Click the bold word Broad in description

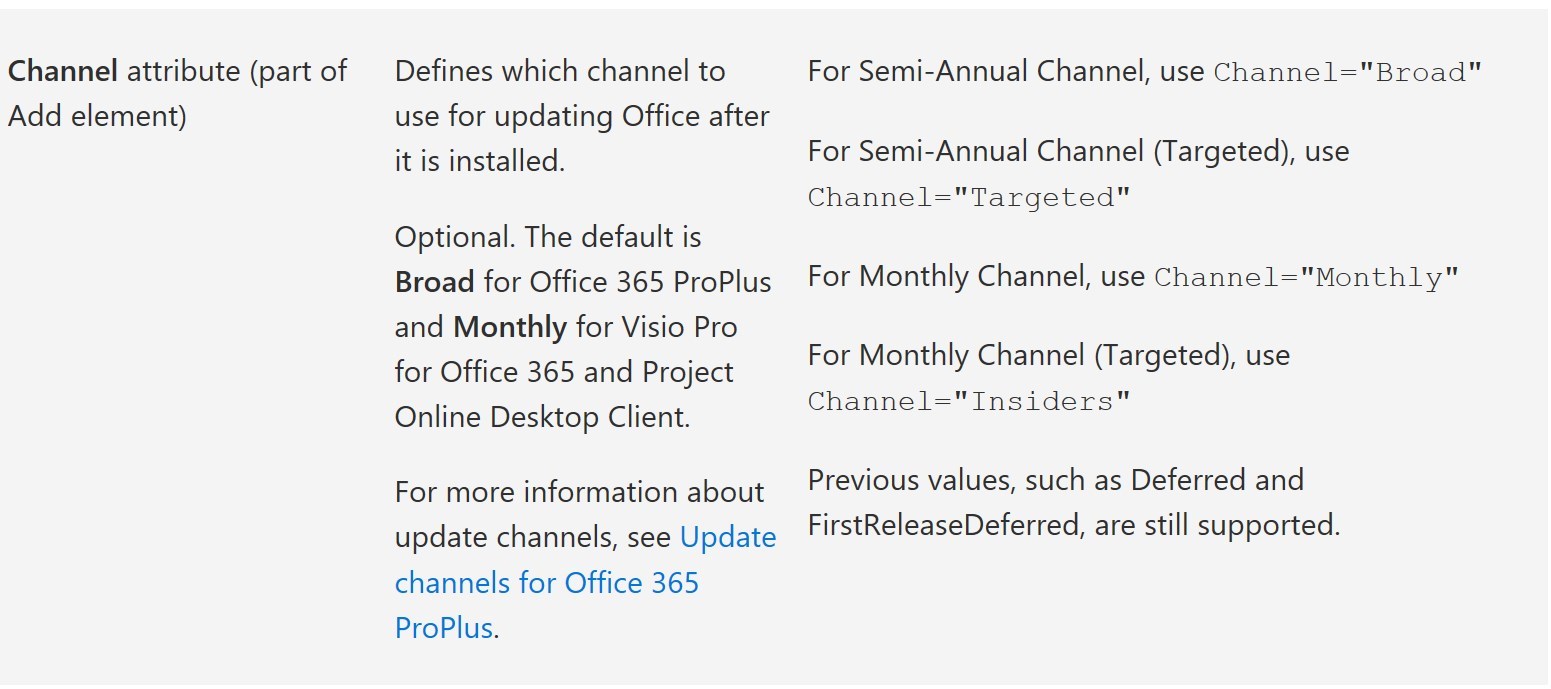pos(435,282)
